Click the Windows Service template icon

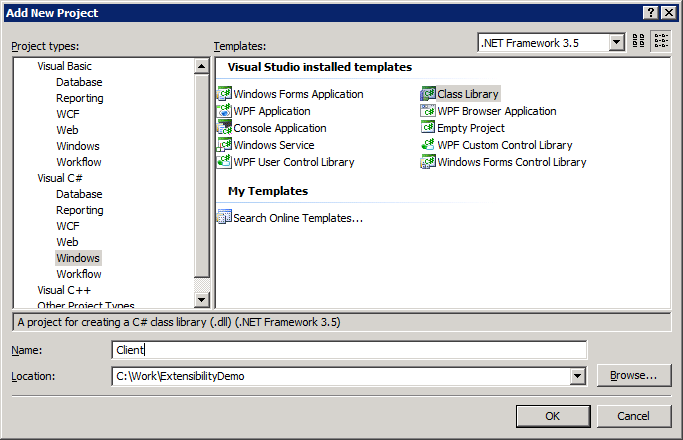point(224,145)
